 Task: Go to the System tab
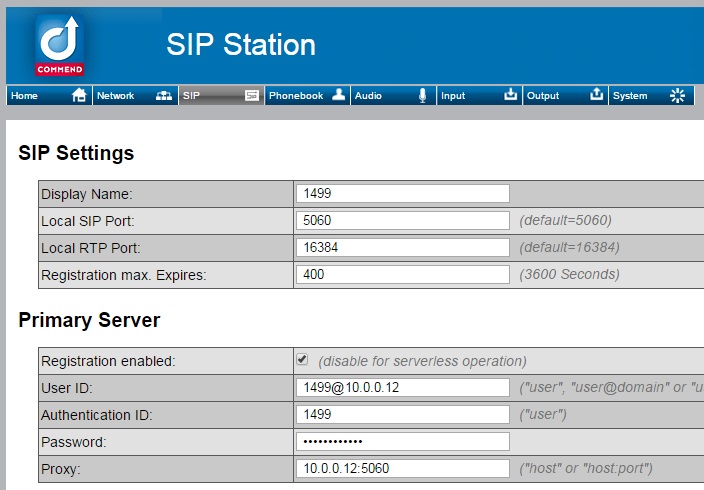coord(630,96)
